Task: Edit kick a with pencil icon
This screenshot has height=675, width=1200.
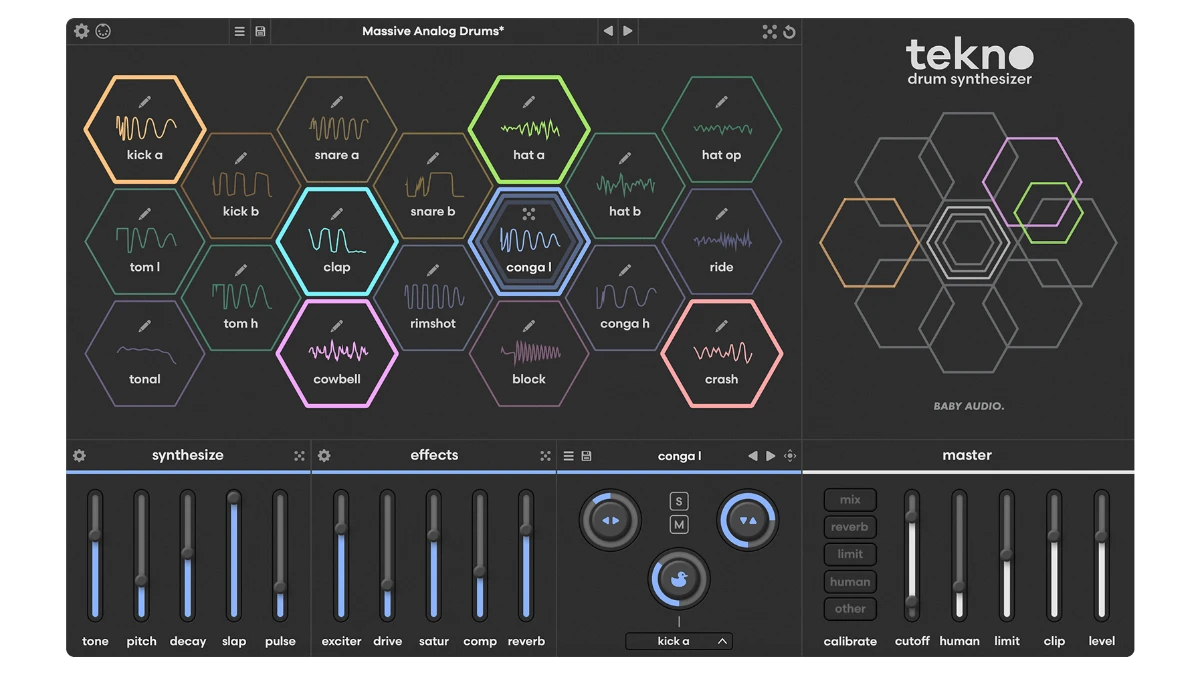Action: pos(145,102)
